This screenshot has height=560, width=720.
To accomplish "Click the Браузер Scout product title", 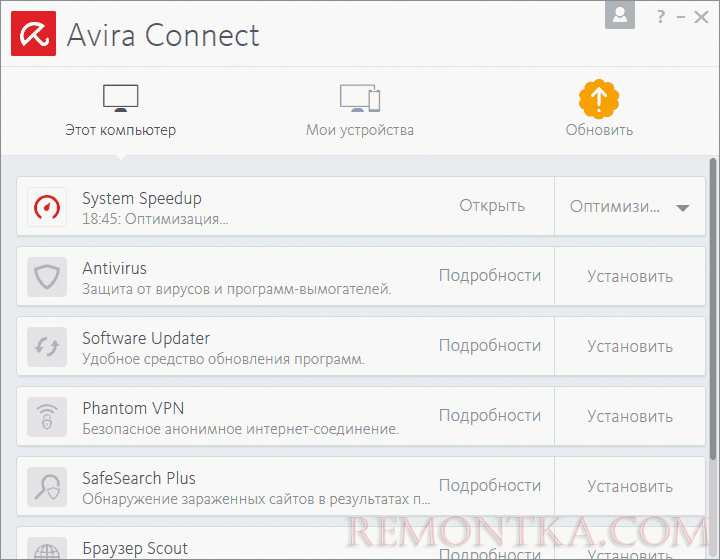I will coord(135,549).
